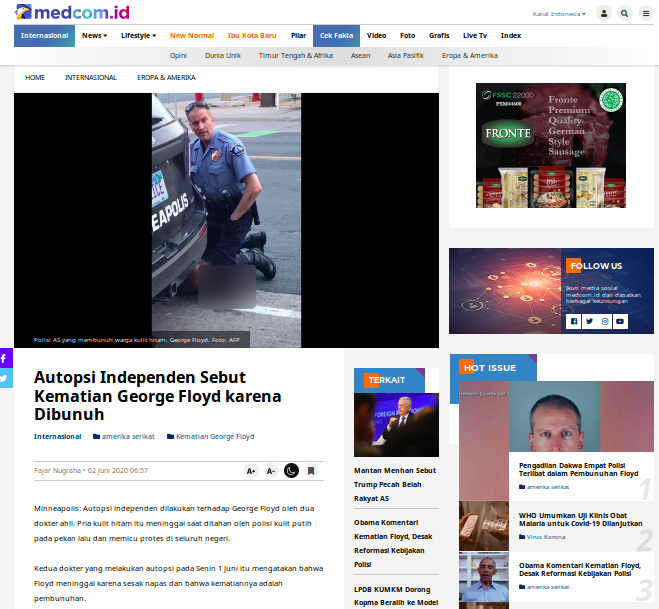Image resolution: width=659 pixels, height=609 pixels.
Task: Click the Kematian George Floyd tag link
Action: click(215, 437)
